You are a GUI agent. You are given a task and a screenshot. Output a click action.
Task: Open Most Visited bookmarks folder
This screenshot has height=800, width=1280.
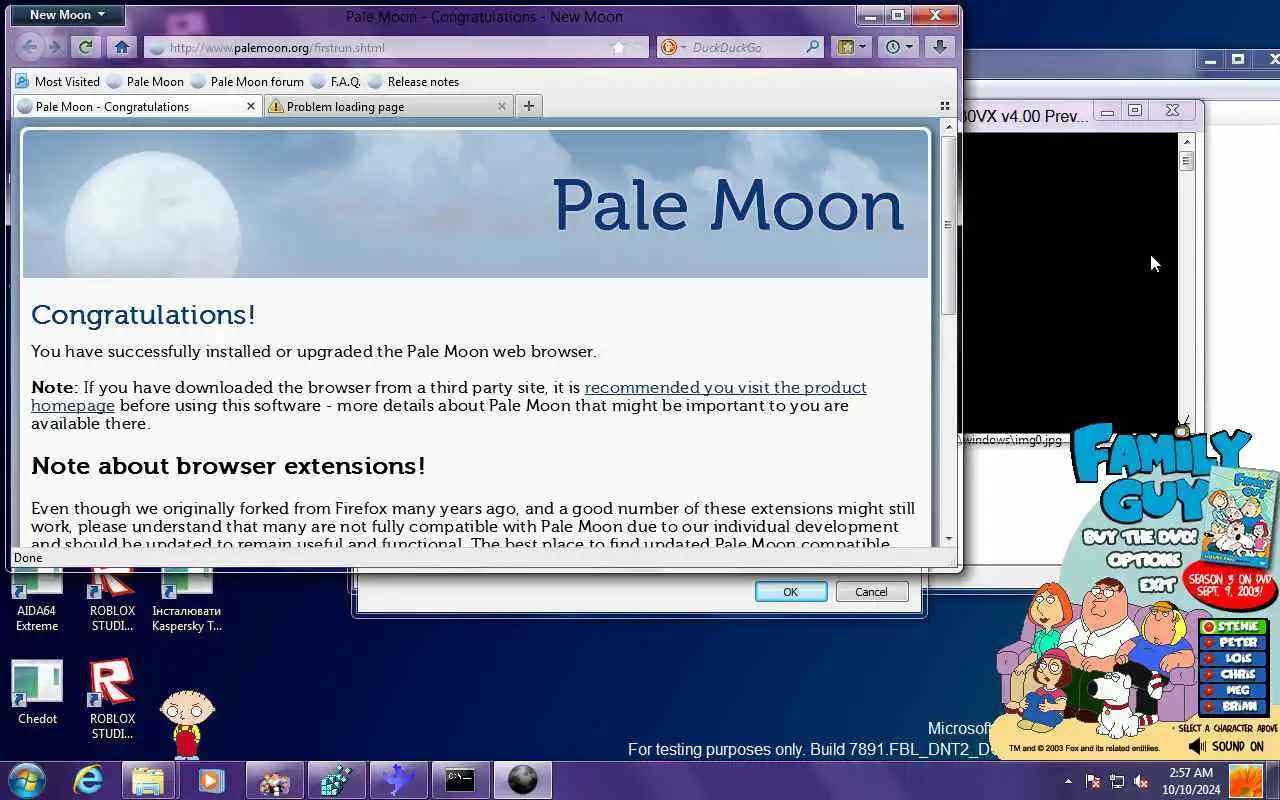57,81
